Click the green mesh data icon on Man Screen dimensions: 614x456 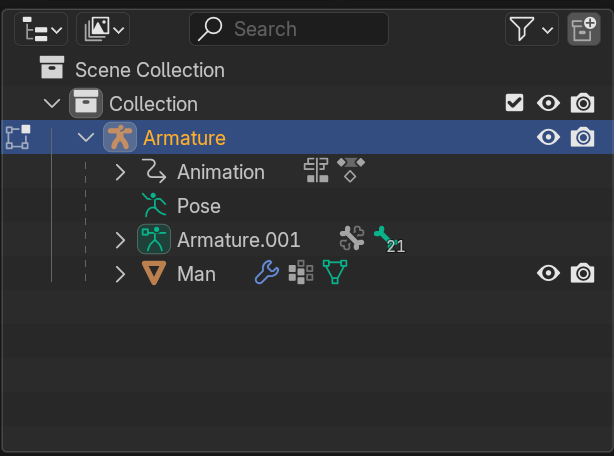point(335,272)
